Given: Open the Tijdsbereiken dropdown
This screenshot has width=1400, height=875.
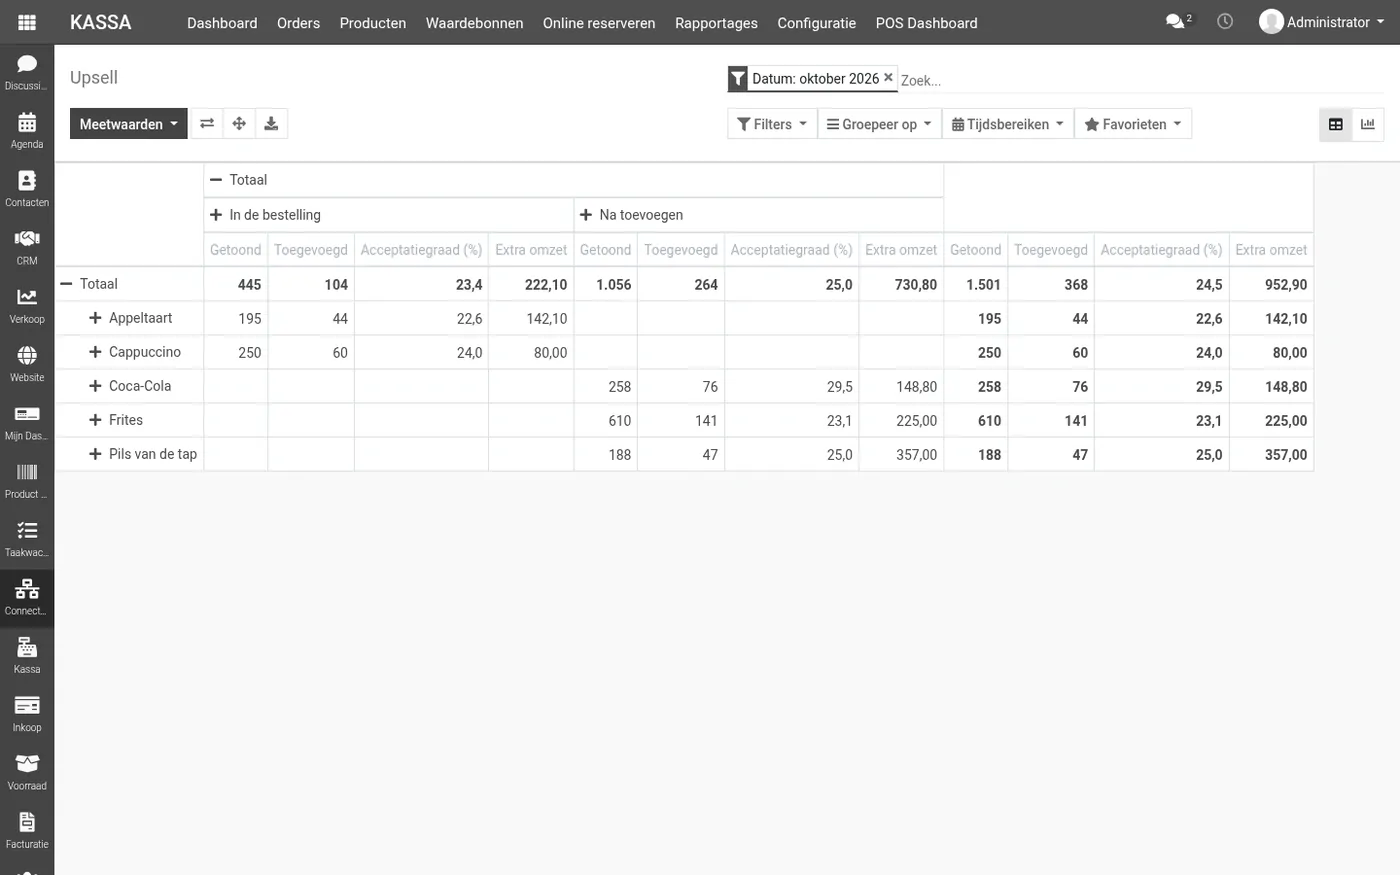Looking at the screenshot, I should click(1007, 124).
